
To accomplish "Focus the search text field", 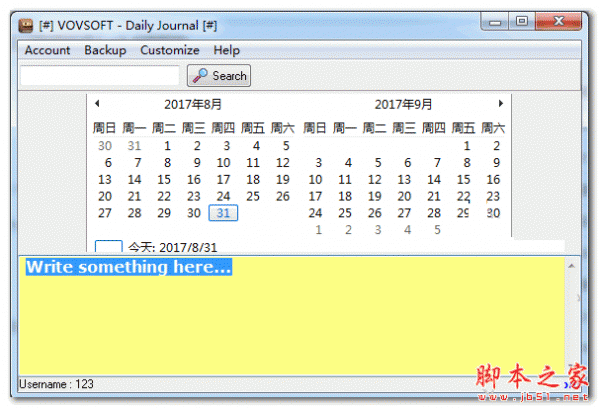I will pos(99,75).
